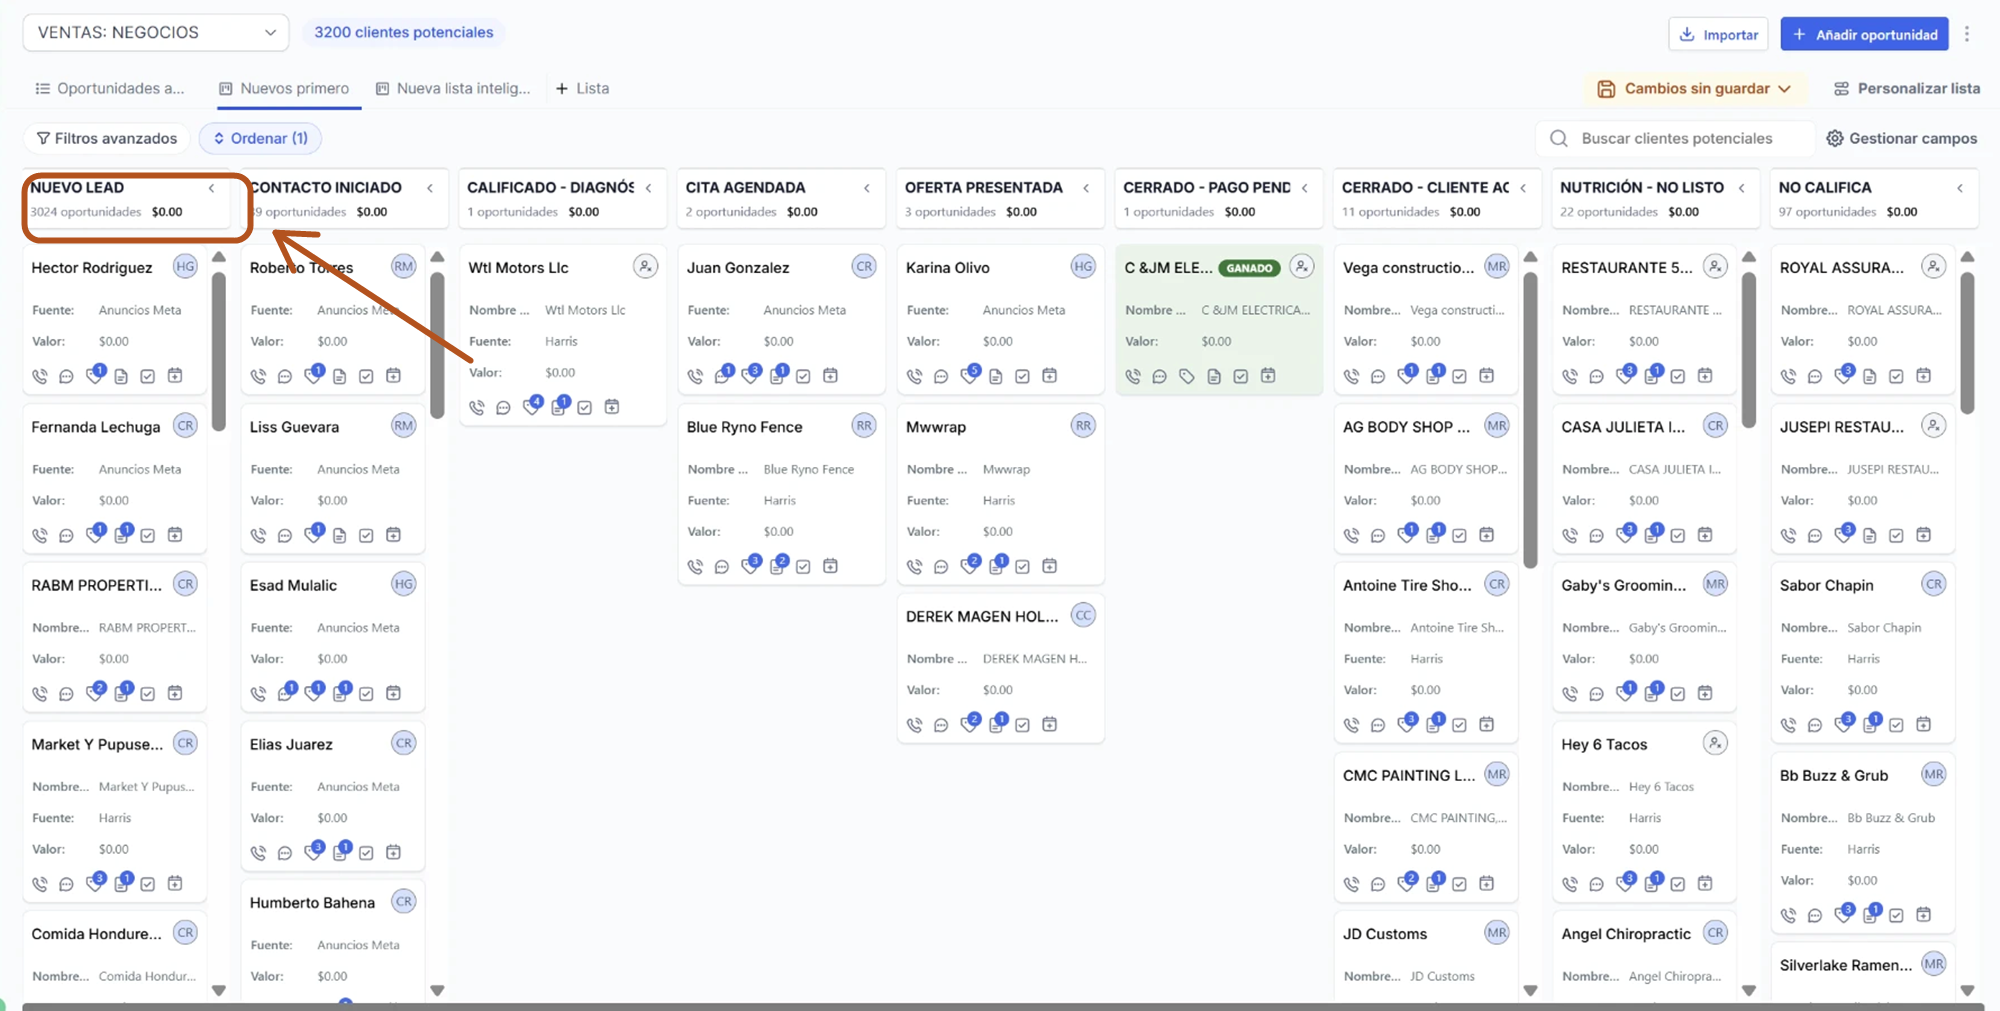
Task: Collapse the OFERTA PRESENTADA column
Action: click(1086, 188)
